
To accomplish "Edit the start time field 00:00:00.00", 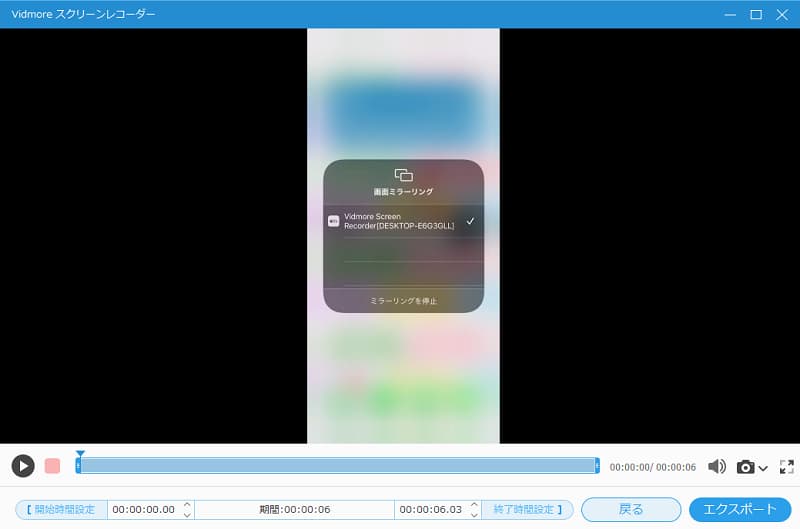I will click(144, 509).
